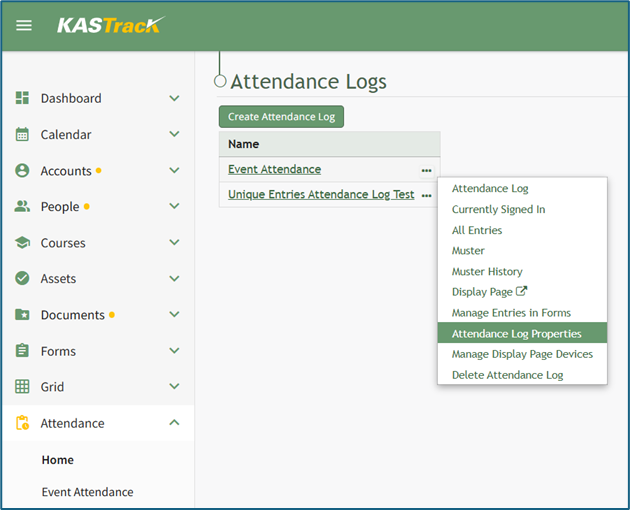Image resolution: width=630 pixels, height=510 pixels.
Task: Click the Accounts person icon
Action: click(x=22, y=171)
